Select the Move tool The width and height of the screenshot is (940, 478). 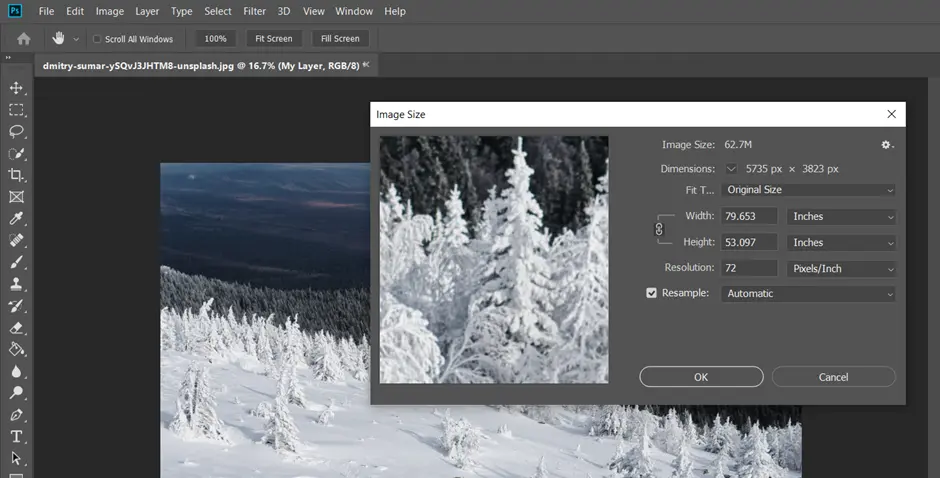coord(16,88)
